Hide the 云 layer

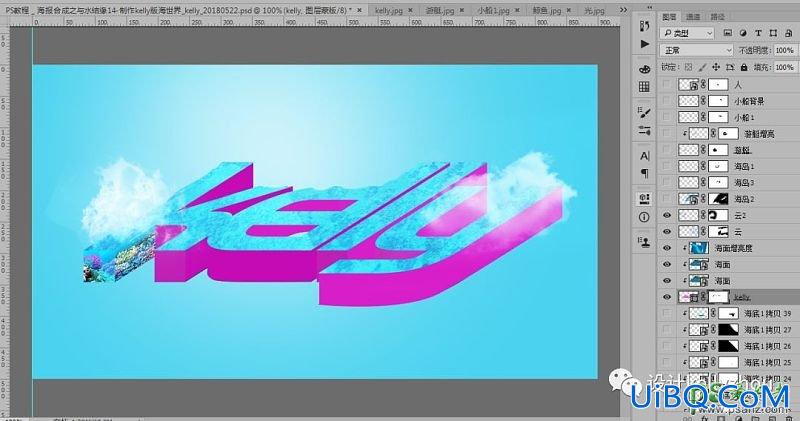[x=667, y=232]
